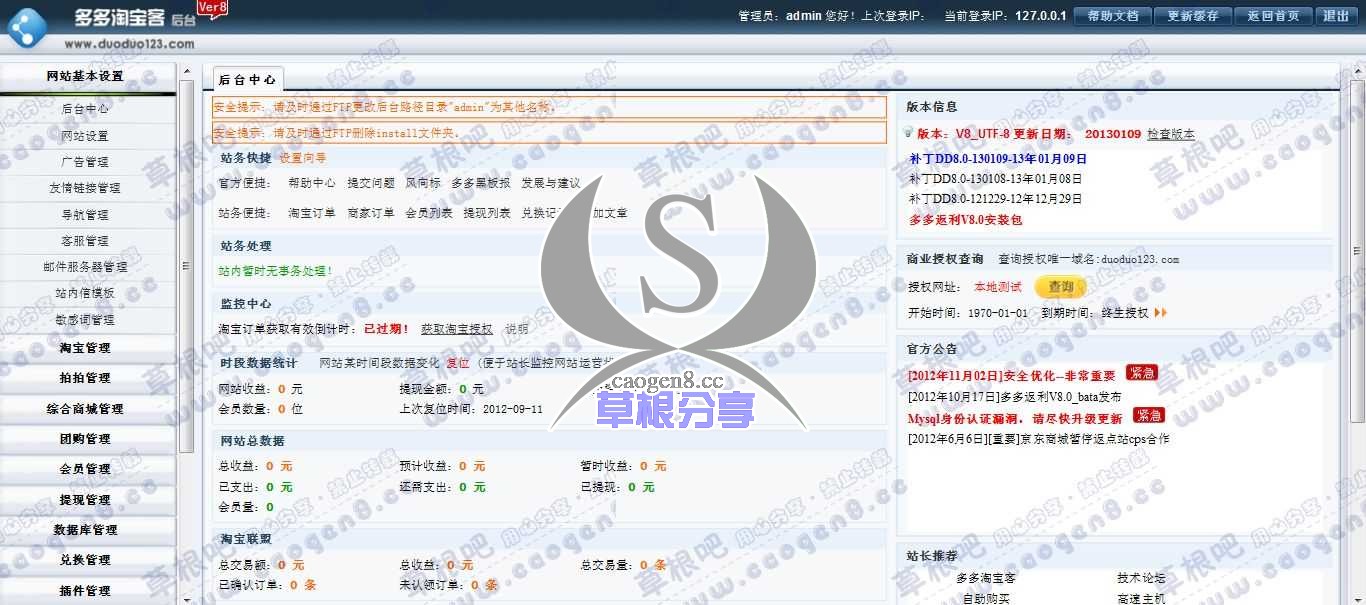Open the 检查版本 version check link
1366x605 pixels.
coord(1170,133)
